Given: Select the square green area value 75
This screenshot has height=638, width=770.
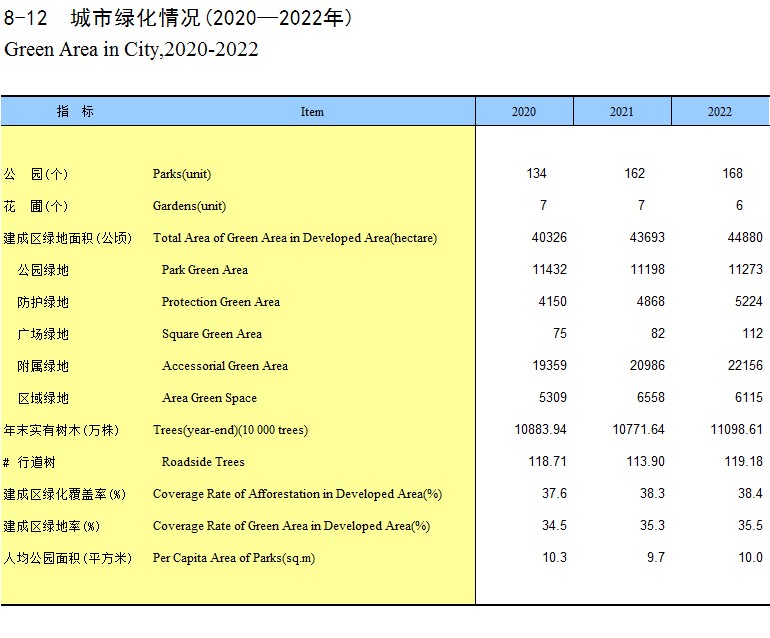Looking at the screenshot, I should click(x=560, y=333).
